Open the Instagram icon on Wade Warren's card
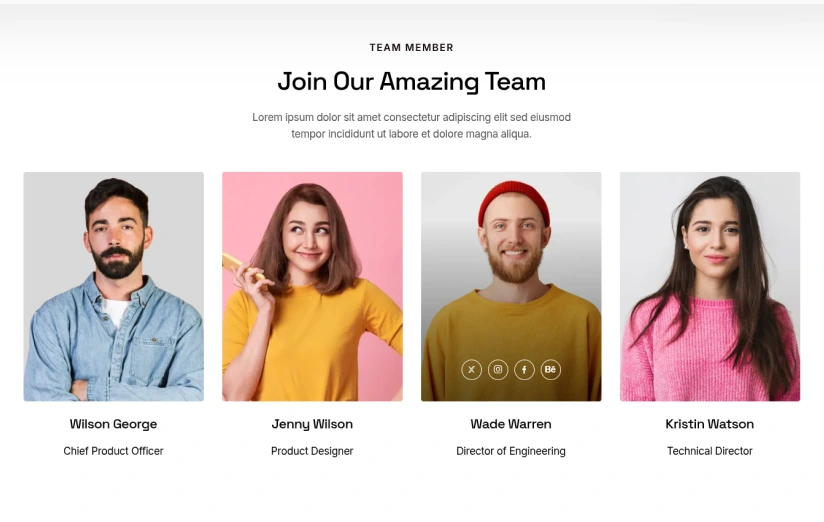824x522 pixels. click(x=498, y=370)
